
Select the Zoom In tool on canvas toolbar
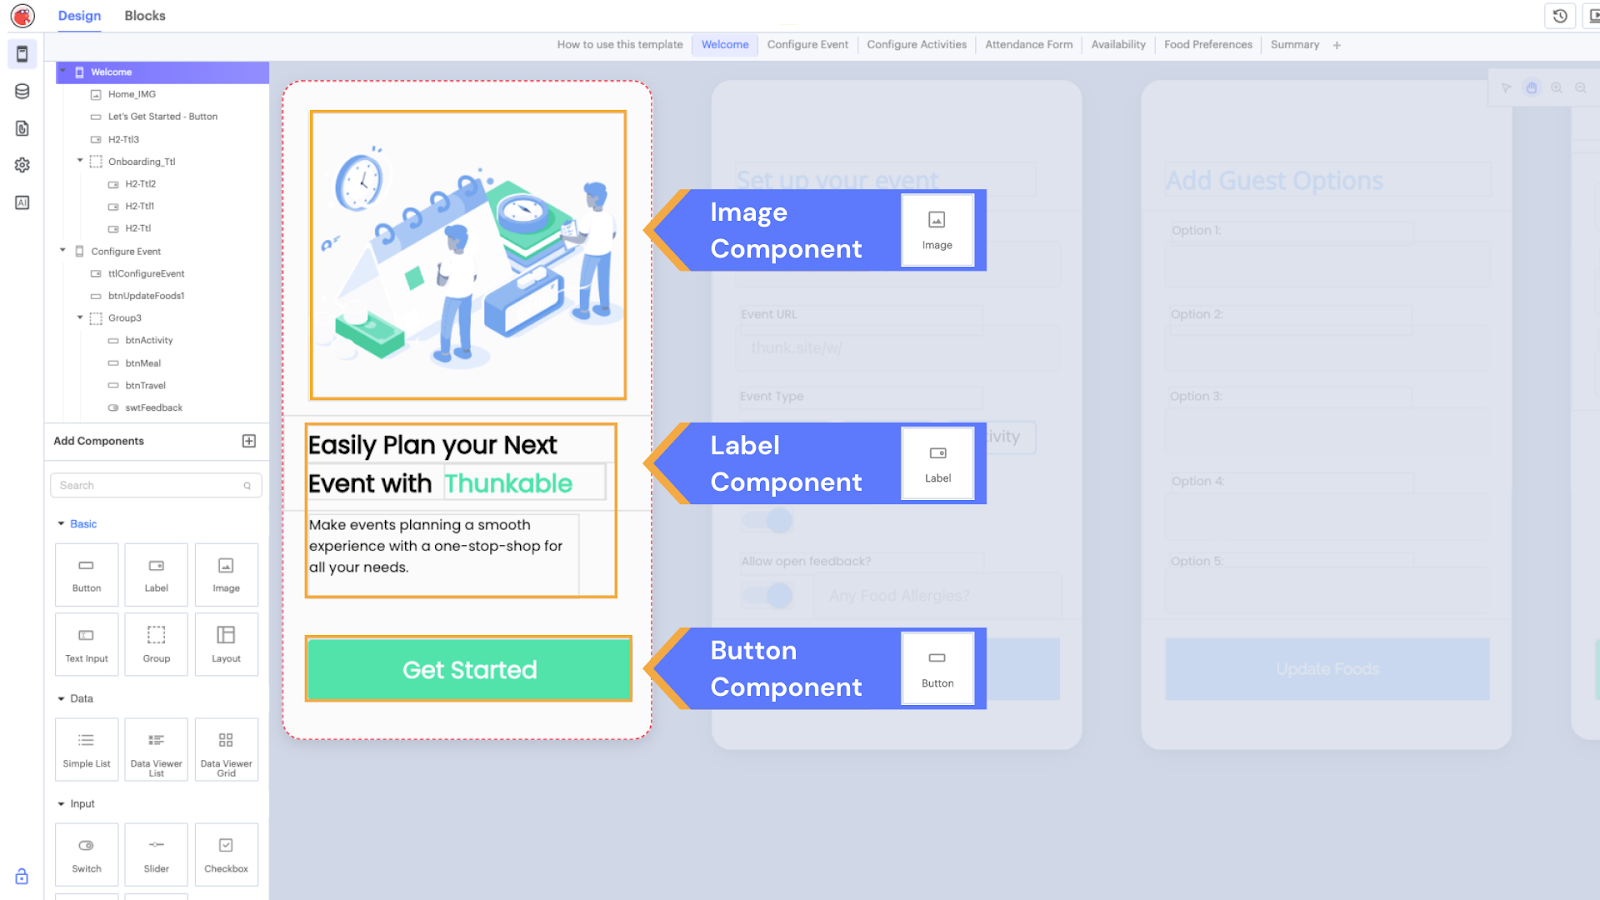(x=1556, y=87)
